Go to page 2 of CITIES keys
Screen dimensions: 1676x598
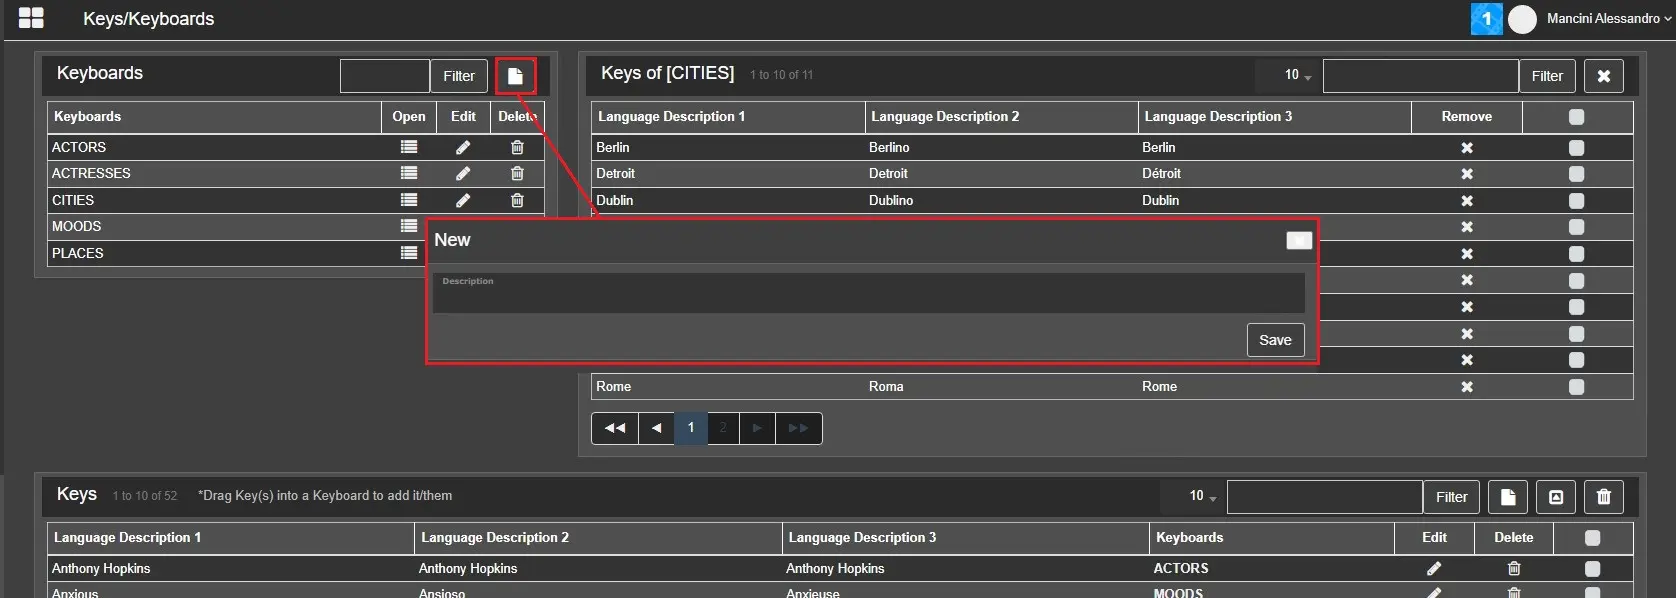coord(723,428)
